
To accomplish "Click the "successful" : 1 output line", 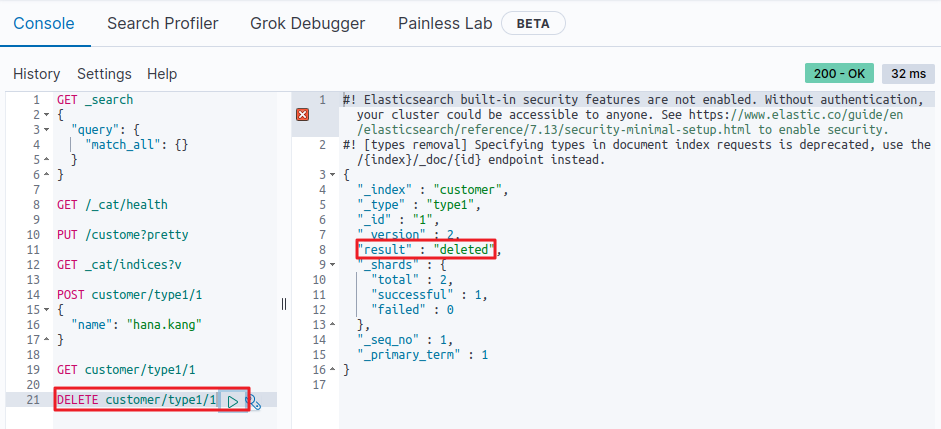I will (x=429, y=295).
